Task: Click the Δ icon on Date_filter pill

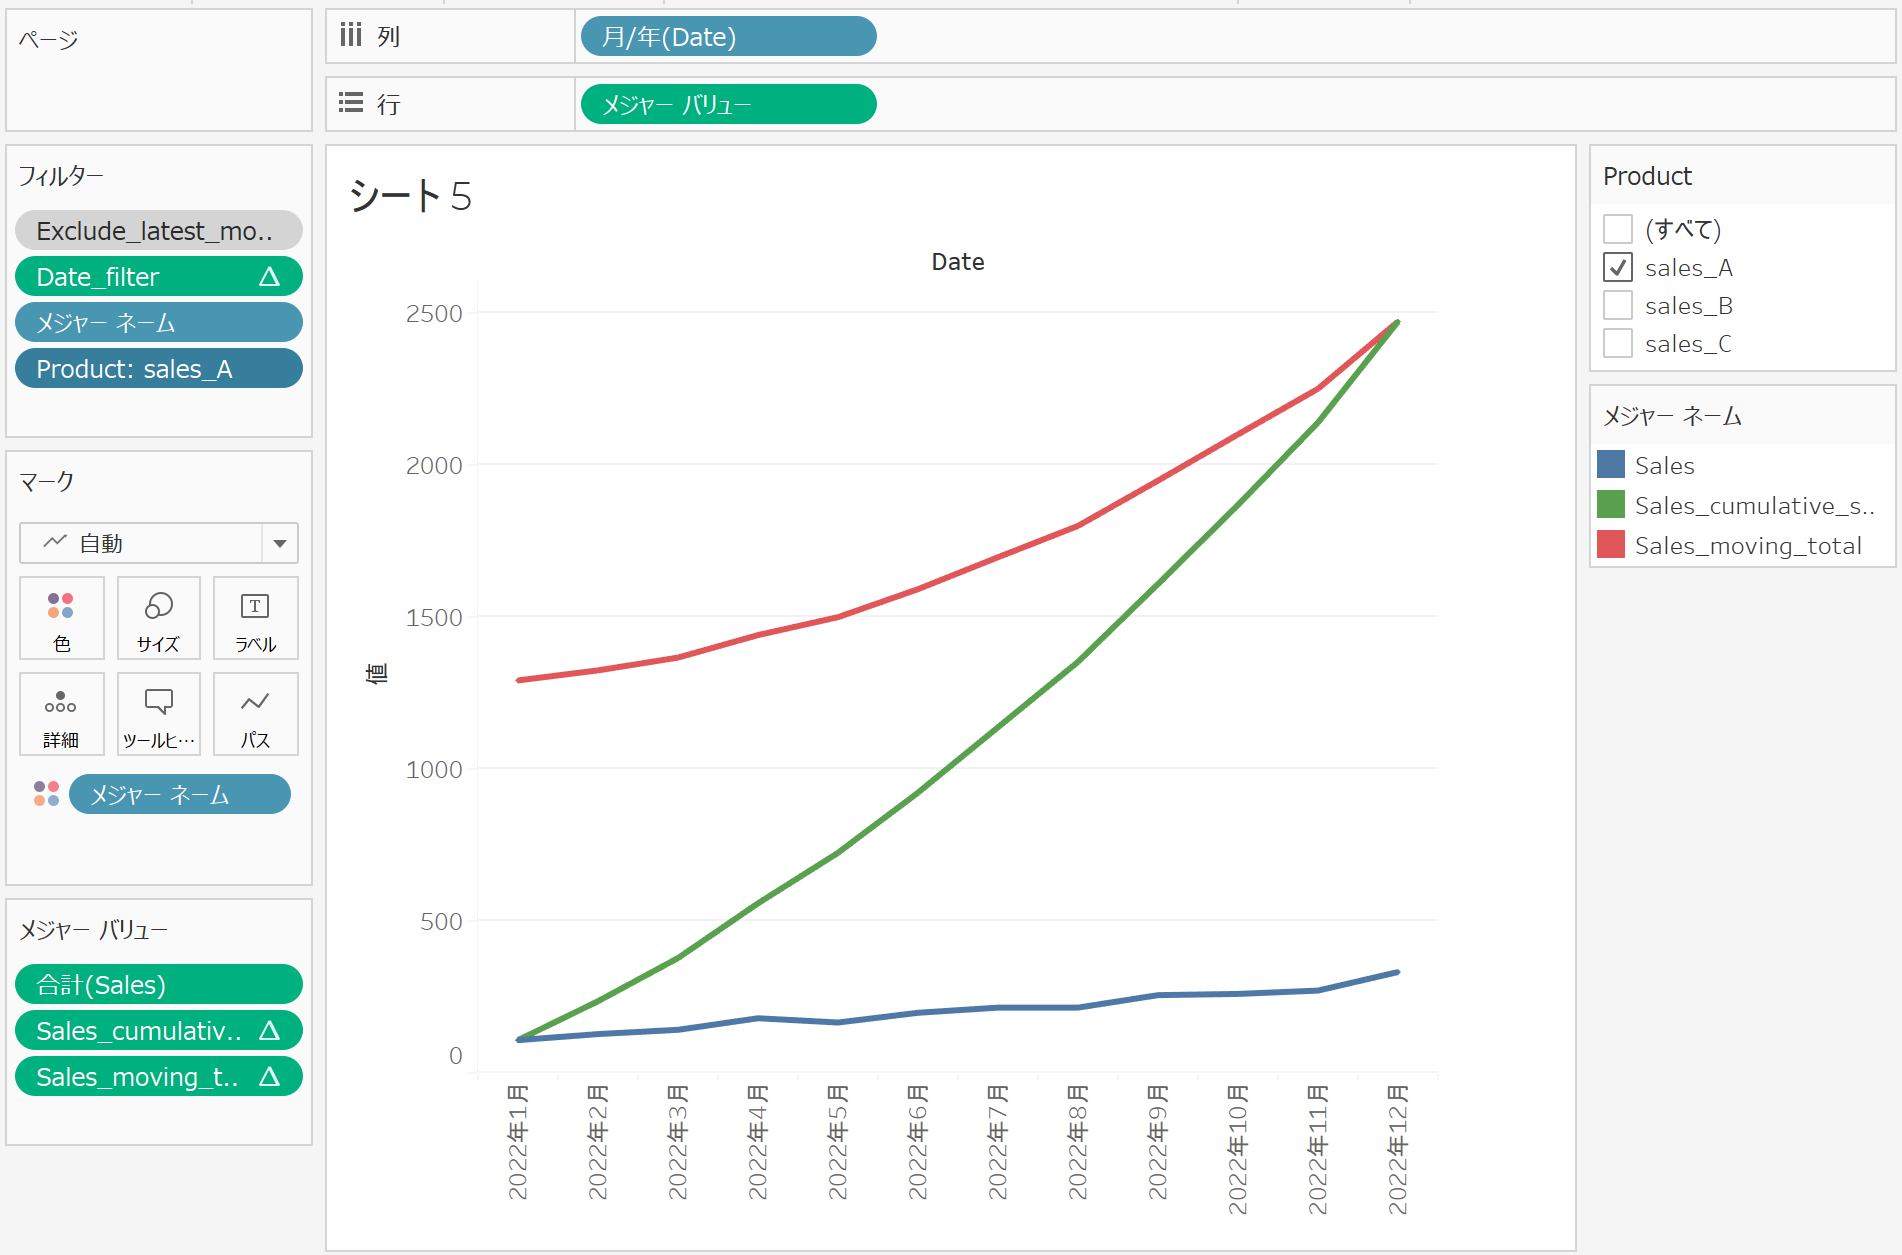Action: point(271,276)
